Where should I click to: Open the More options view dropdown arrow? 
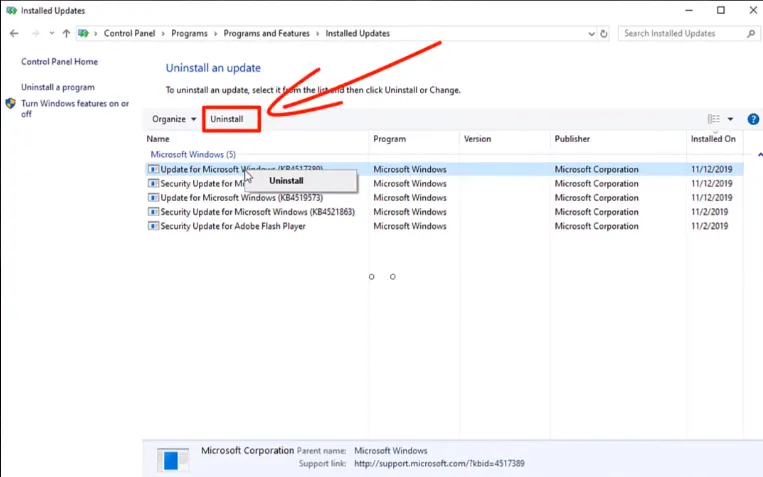pyautogui.click(x=730, y=119)
